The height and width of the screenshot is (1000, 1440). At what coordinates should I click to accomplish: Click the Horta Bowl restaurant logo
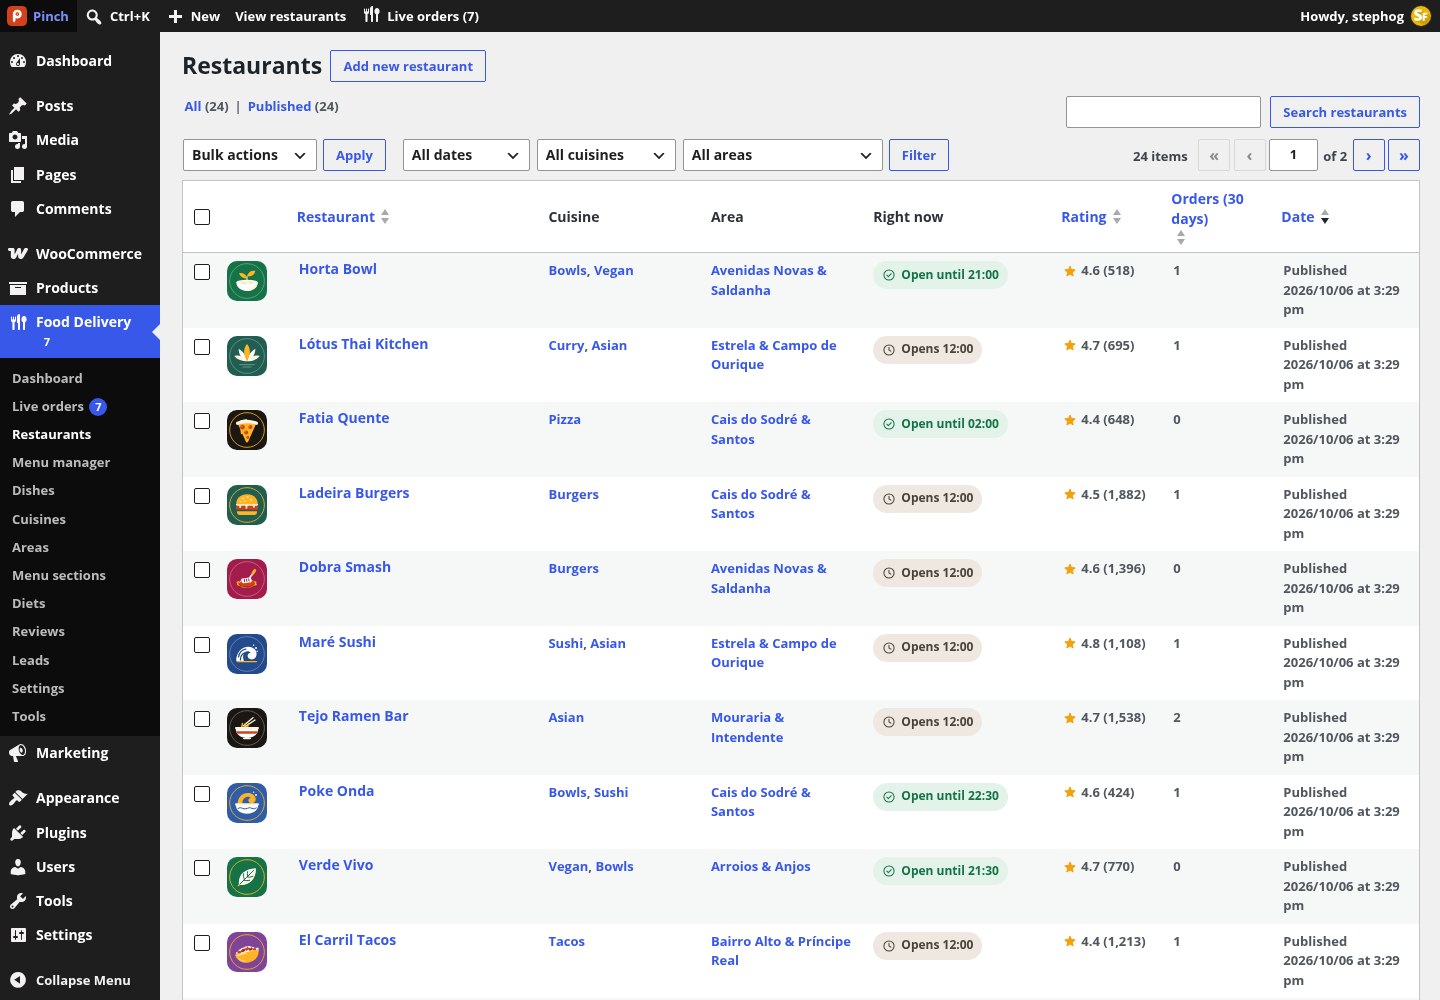point(247,281)
